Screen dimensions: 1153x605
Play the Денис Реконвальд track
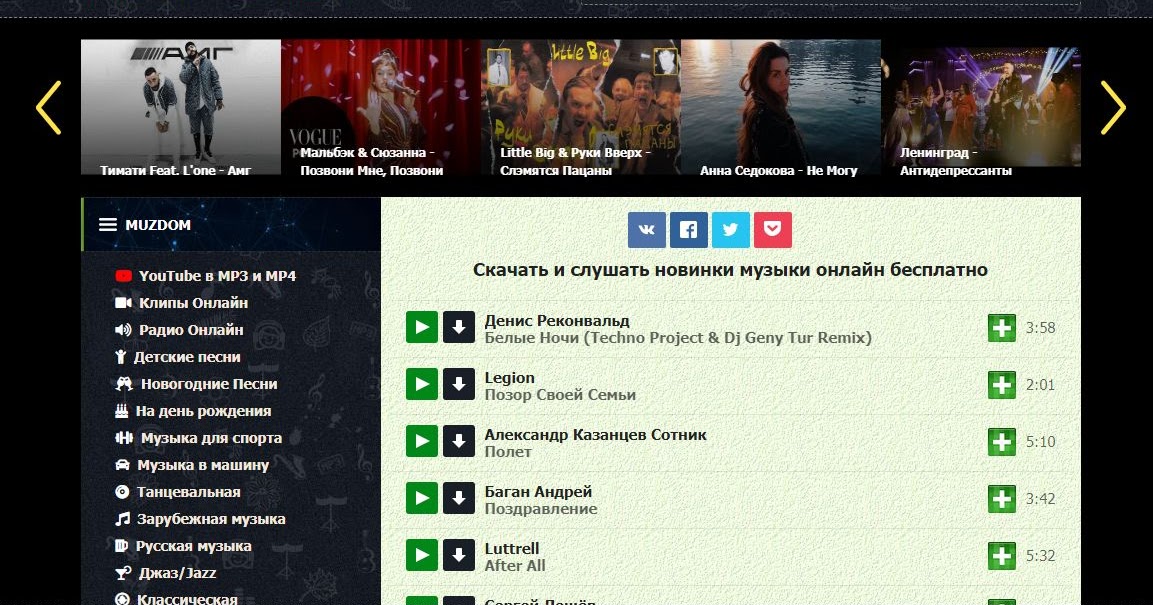[x=422, y=327]
